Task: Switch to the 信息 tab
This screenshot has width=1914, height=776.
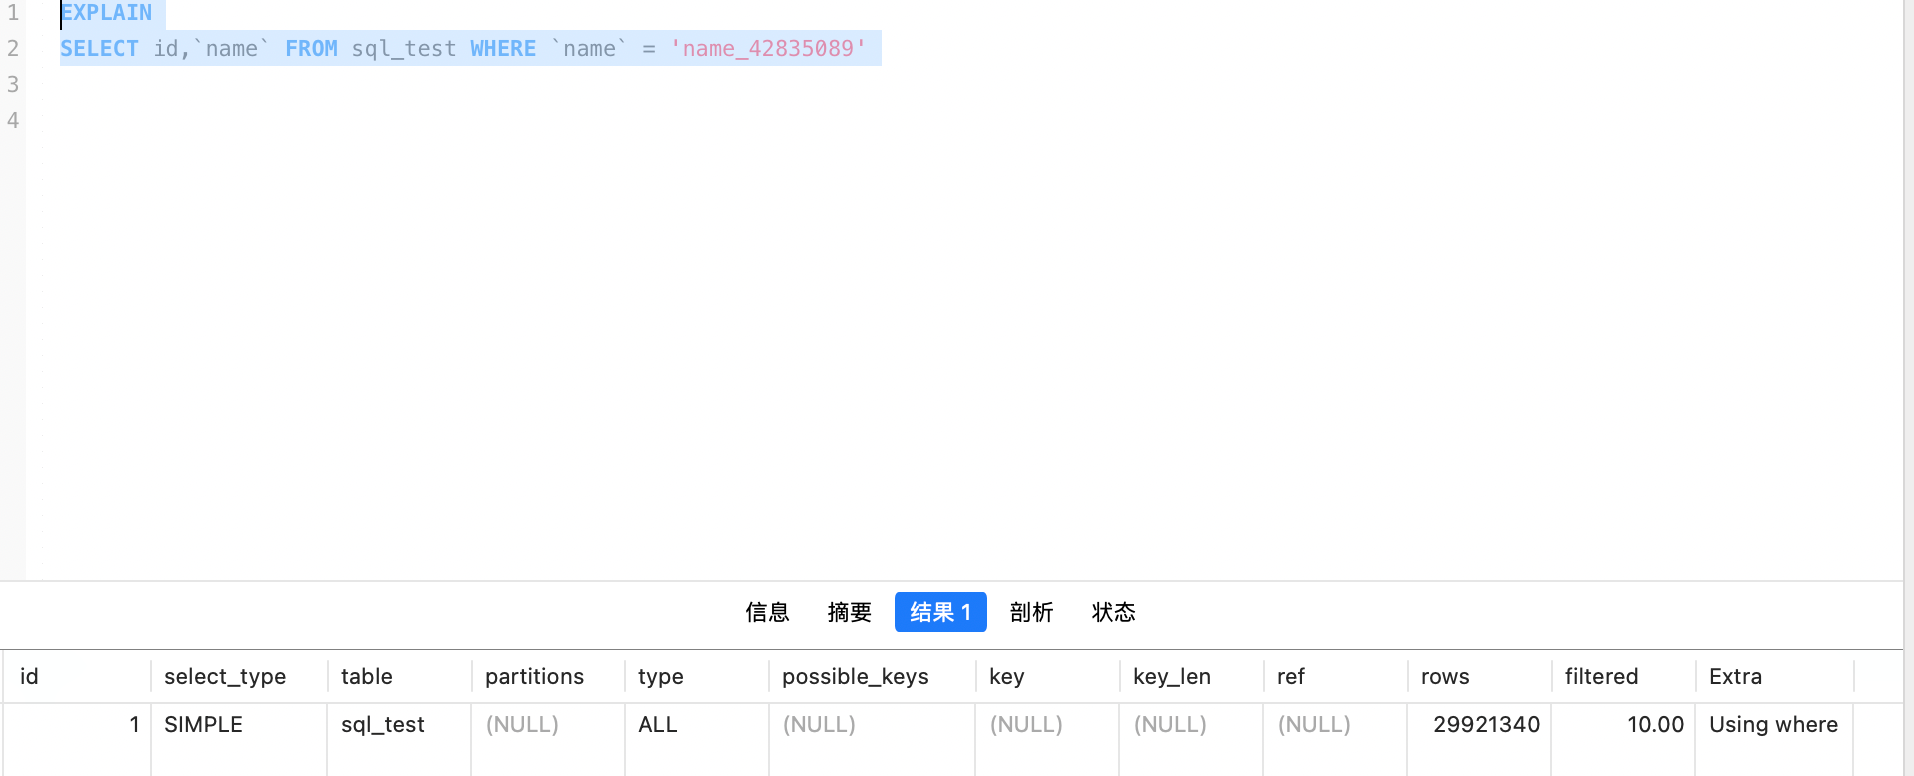Action: pos(767,612)
